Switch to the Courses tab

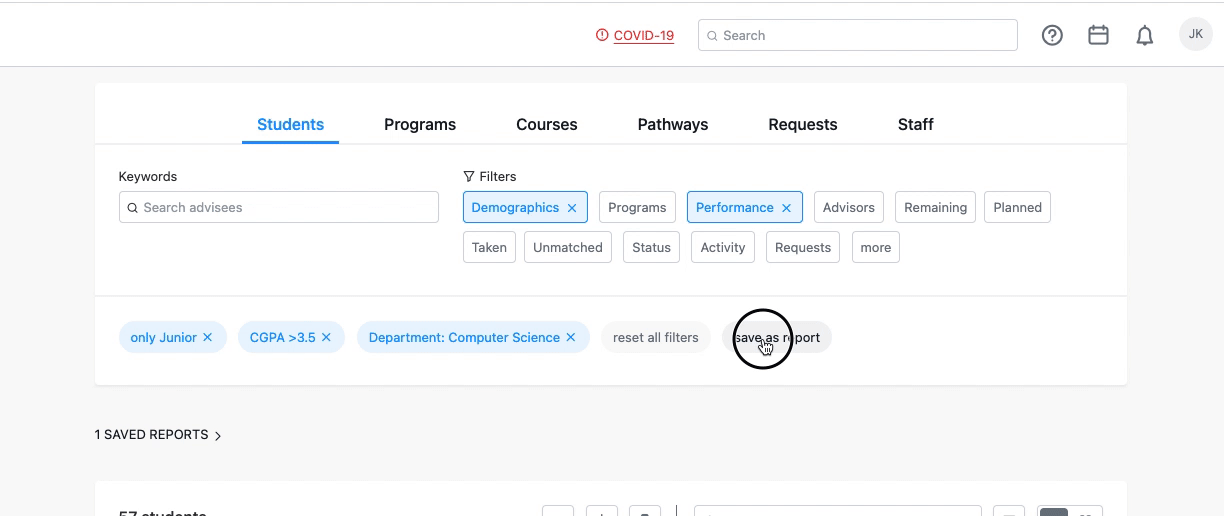click(546, 125)
